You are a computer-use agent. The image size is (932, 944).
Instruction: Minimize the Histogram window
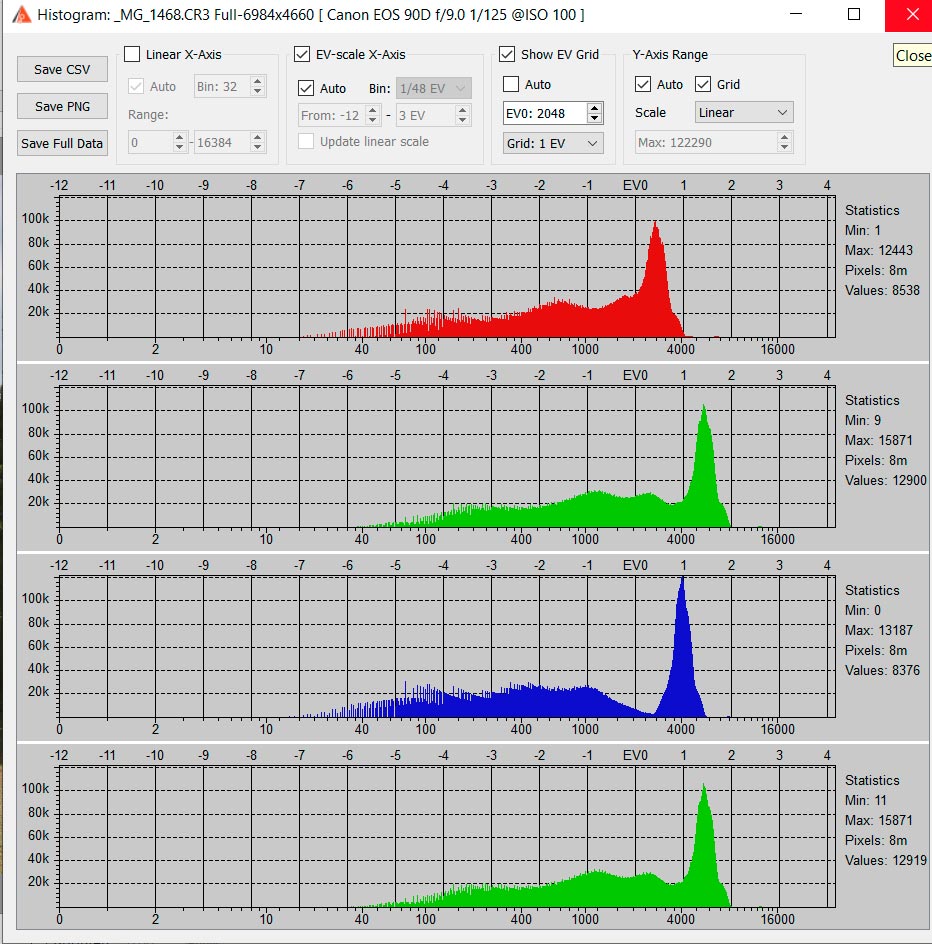pos(795,15)
